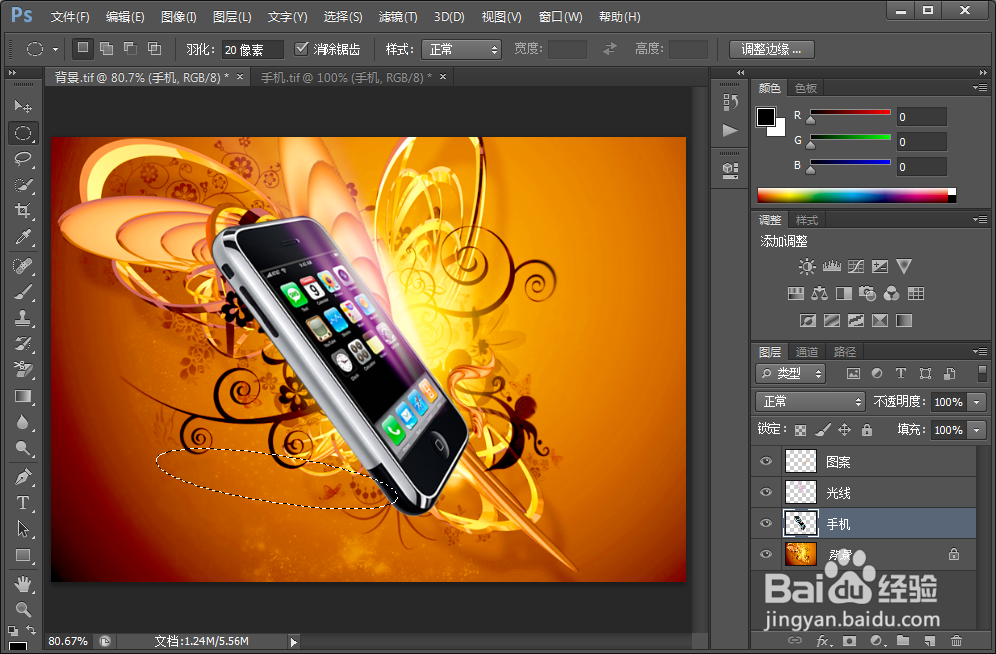Close the 背景.tif document tab
996x654 pixels.
point(240,77)
